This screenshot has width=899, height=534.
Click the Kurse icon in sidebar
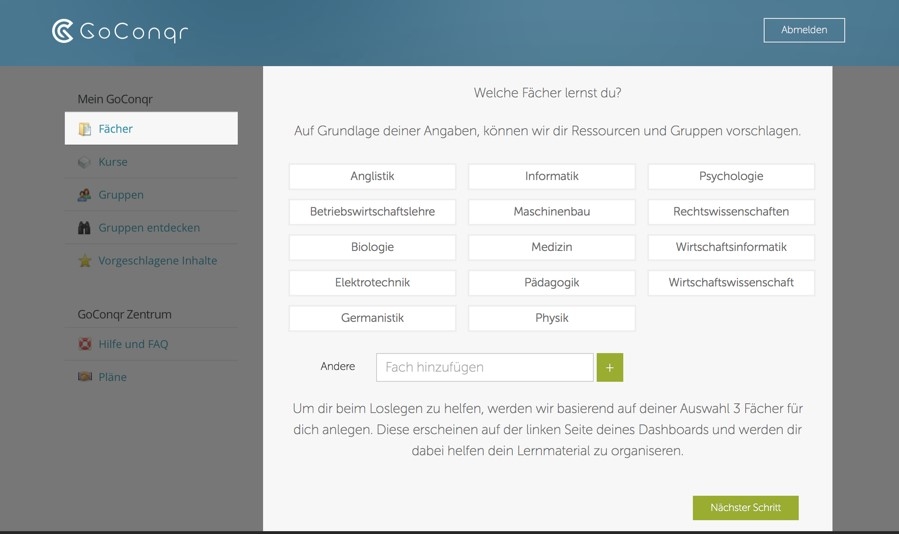point(85,162)
